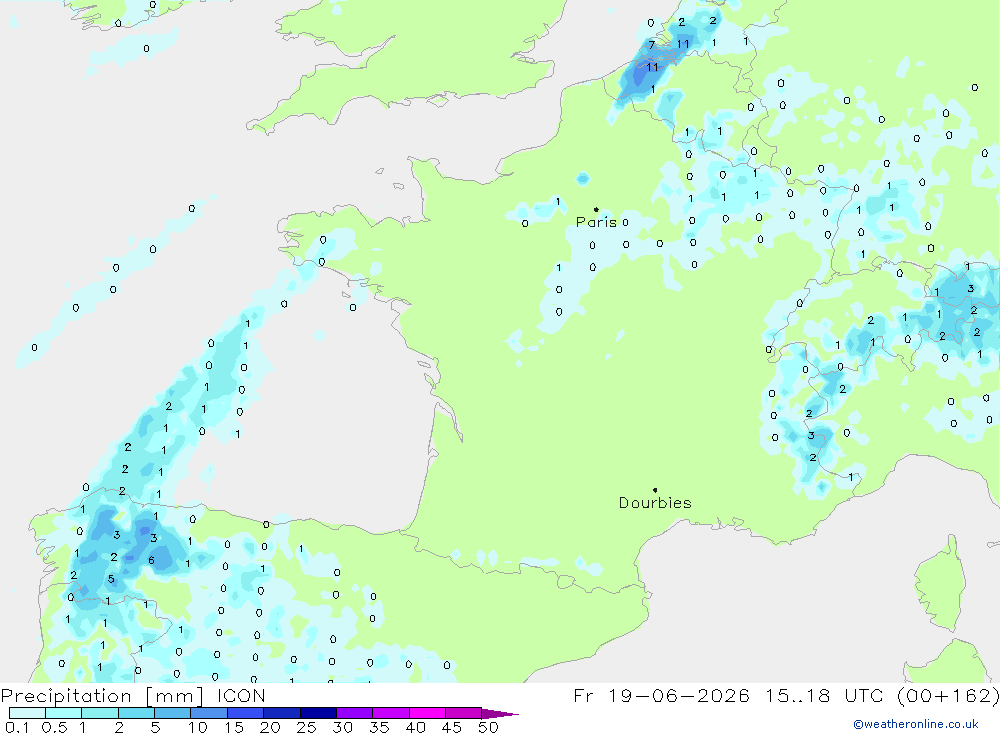Click the legend label '50'

pyautogui.click(x=488, y=727)
